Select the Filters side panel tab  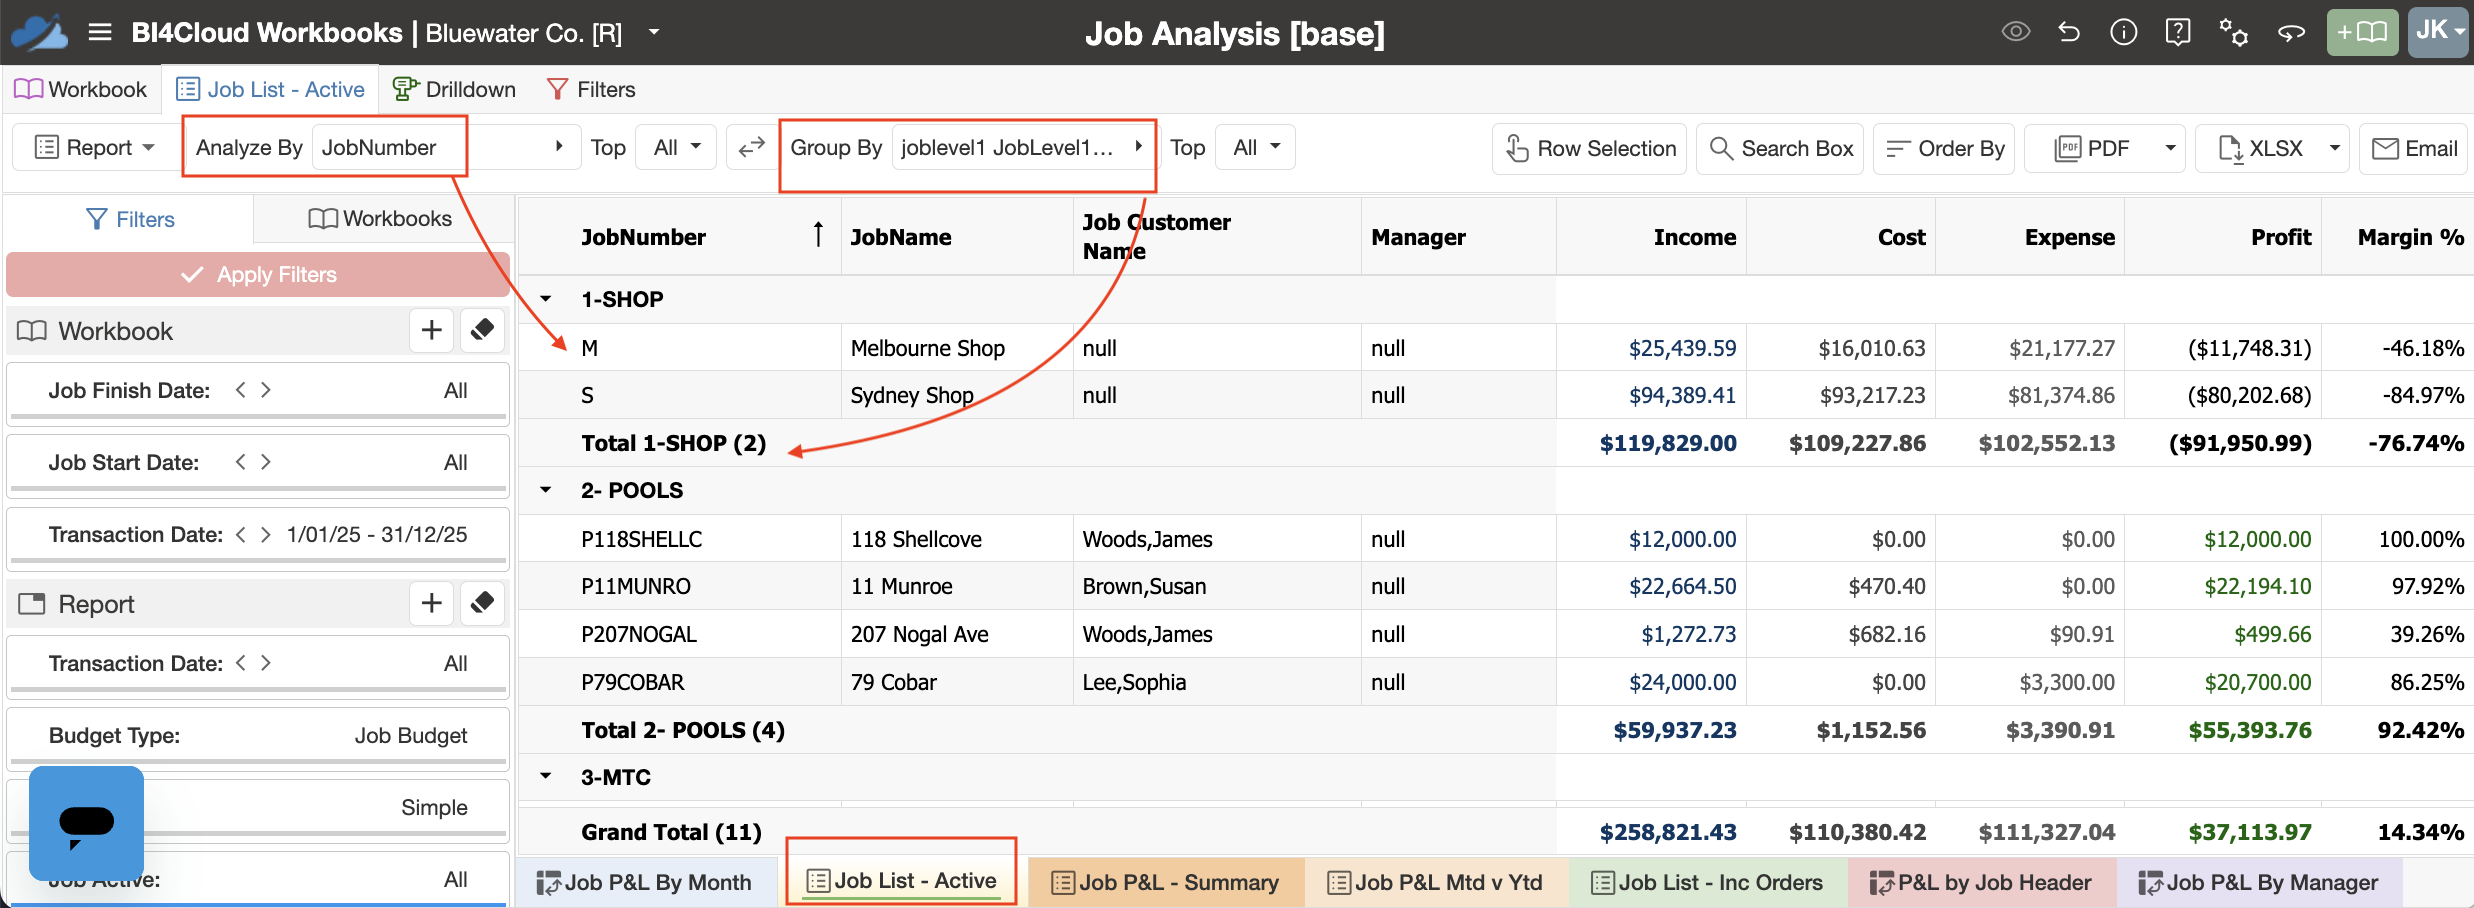(x=130, y=219)
